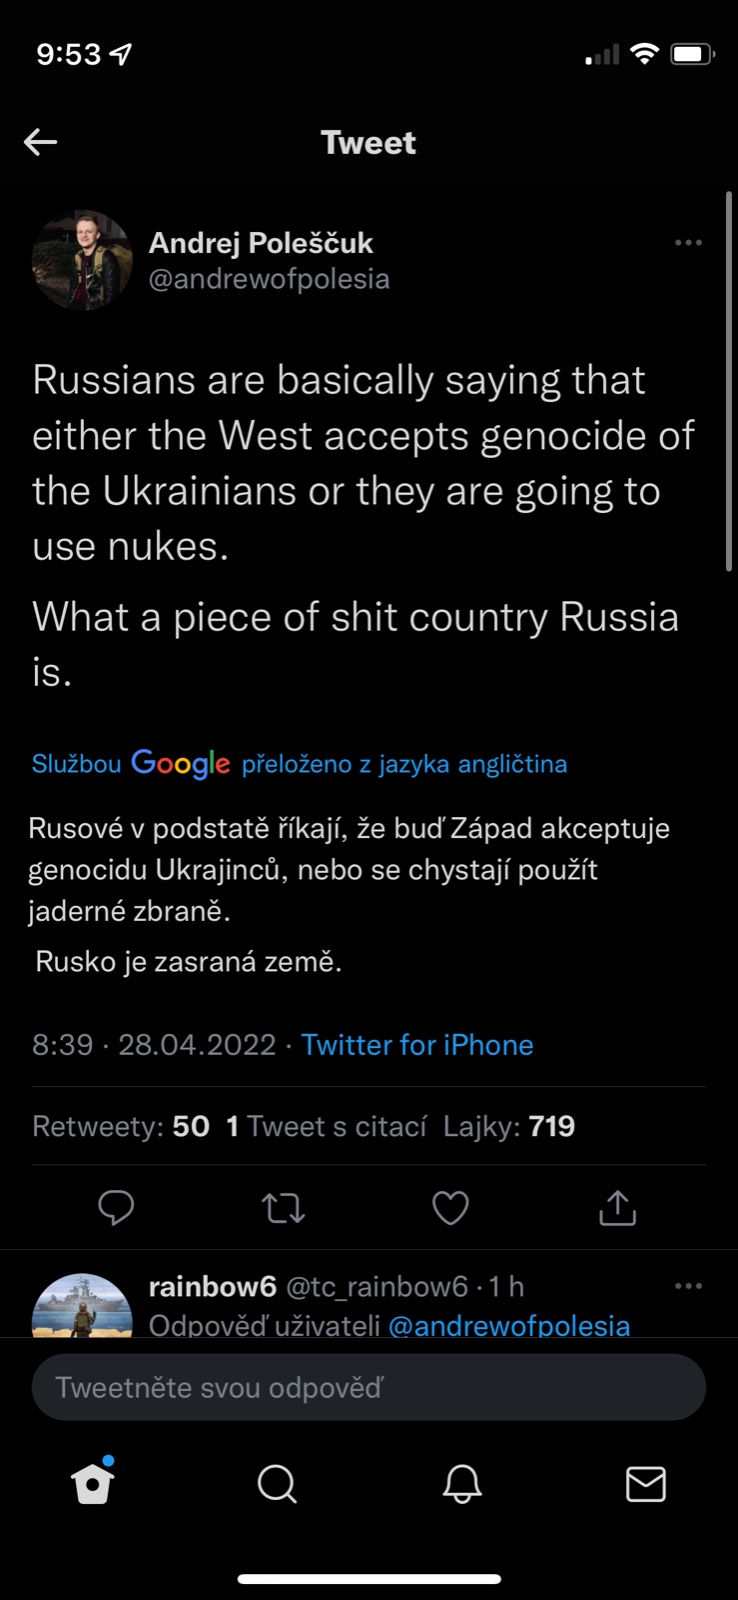The image size is (738, 1600).
Task: View the Lajky 719 likes list
Action: (x=509, y=1126)
